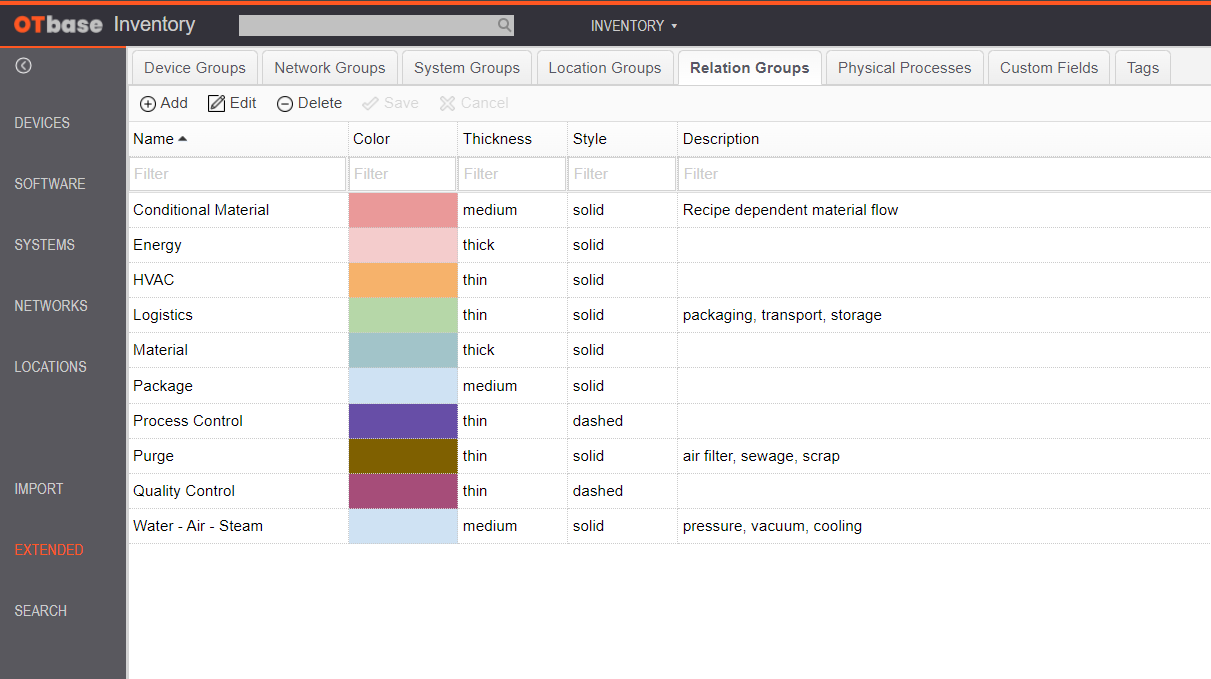Viewport: 1211px width, 679px height.
Task: Collapse the sidebar using the back chevron
Action: click(x=22, y=64)
